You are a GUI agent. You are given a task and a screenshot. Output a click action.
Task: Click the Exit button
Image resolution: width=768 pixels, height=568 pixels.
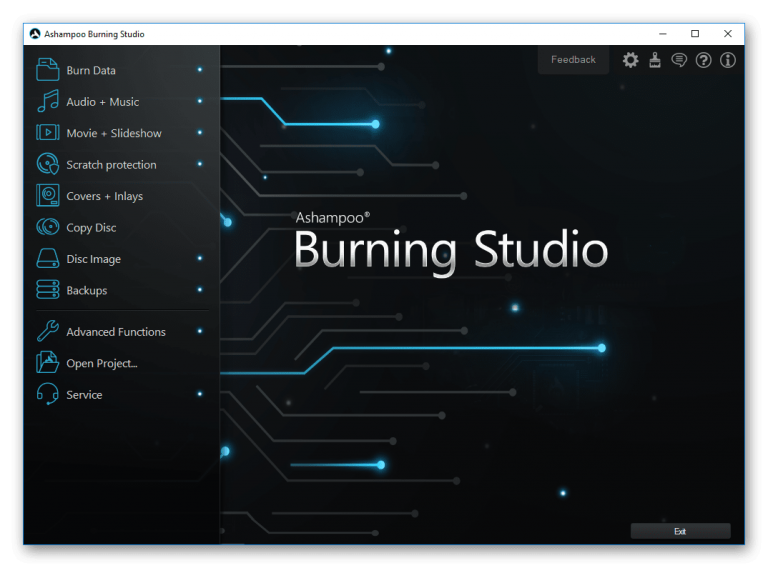[680, 531]
